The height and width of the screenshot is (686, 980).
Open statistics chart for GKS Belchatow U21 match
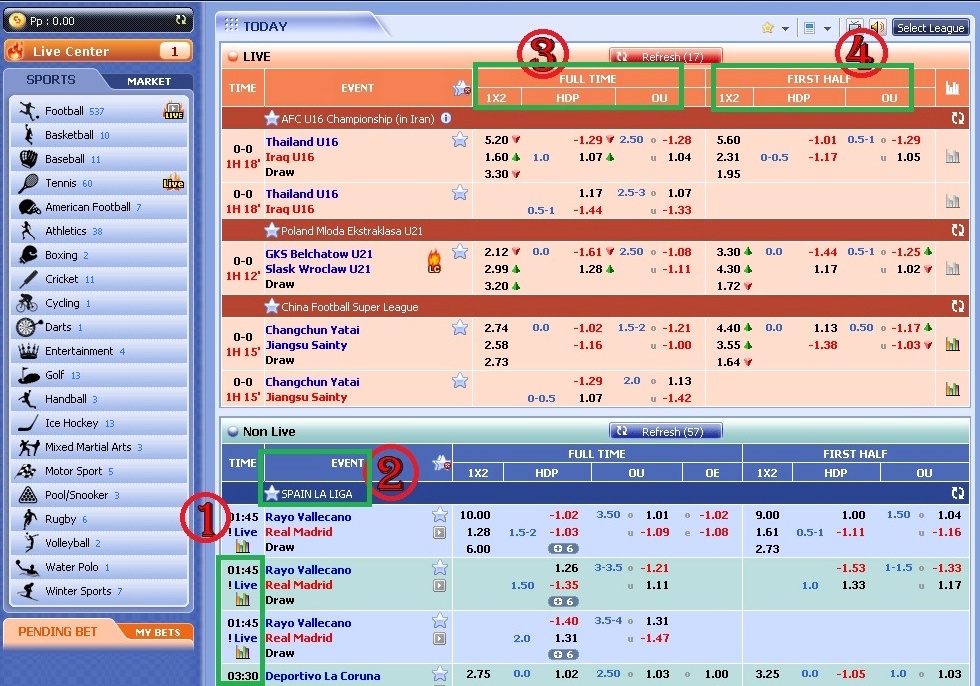click(952, 269)
